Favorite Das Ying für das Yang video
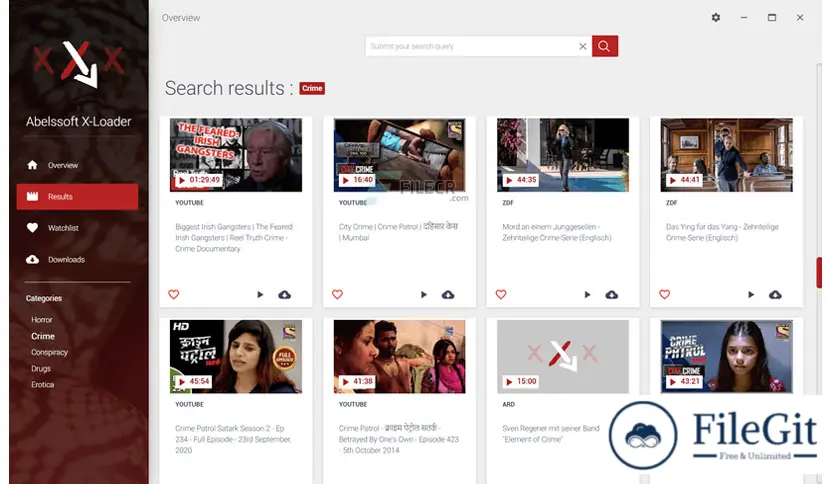 point(664,294)
